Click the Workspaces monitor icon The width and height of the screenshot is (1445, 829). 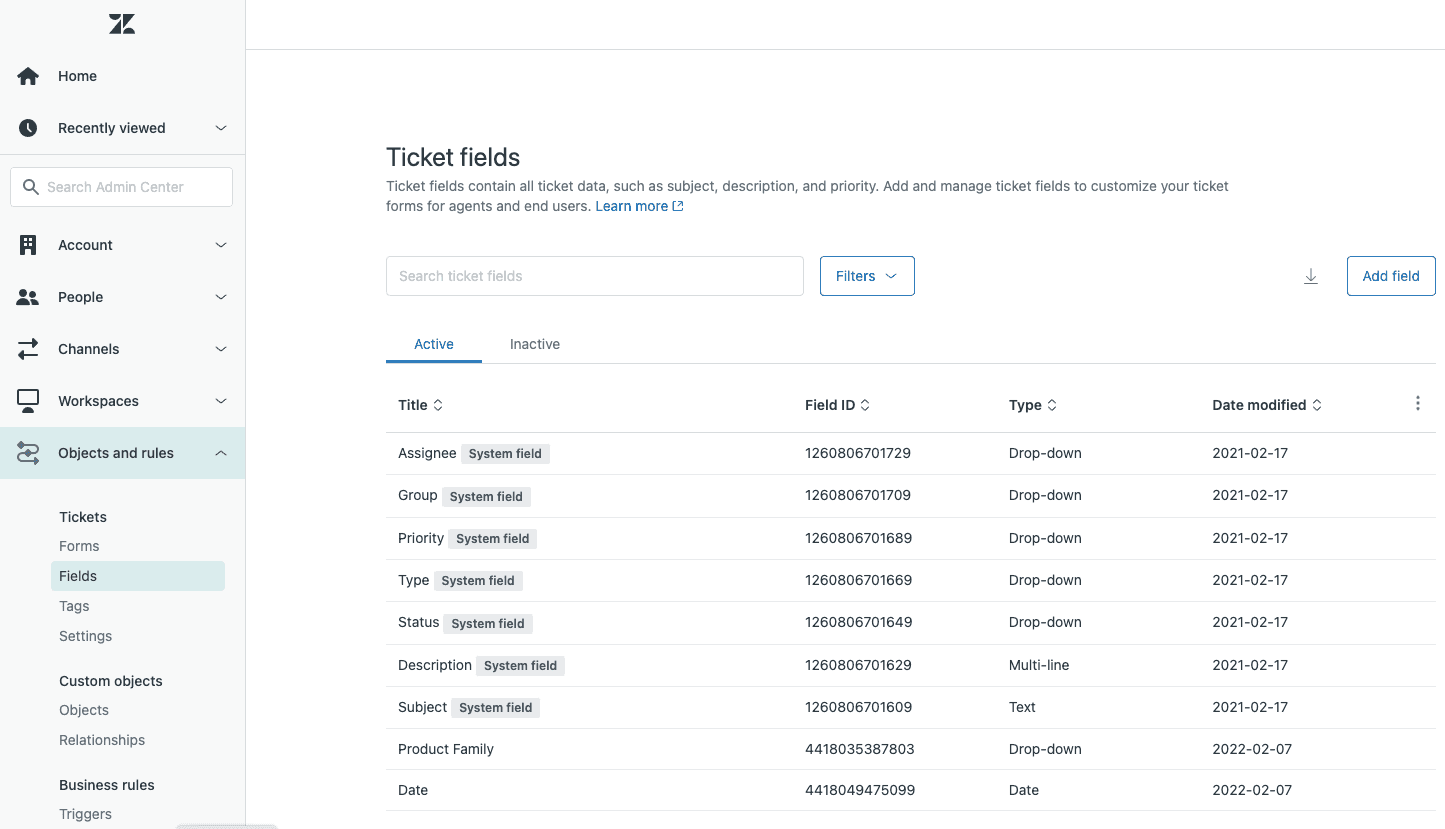pyautogui.click(x=27, y=400)
